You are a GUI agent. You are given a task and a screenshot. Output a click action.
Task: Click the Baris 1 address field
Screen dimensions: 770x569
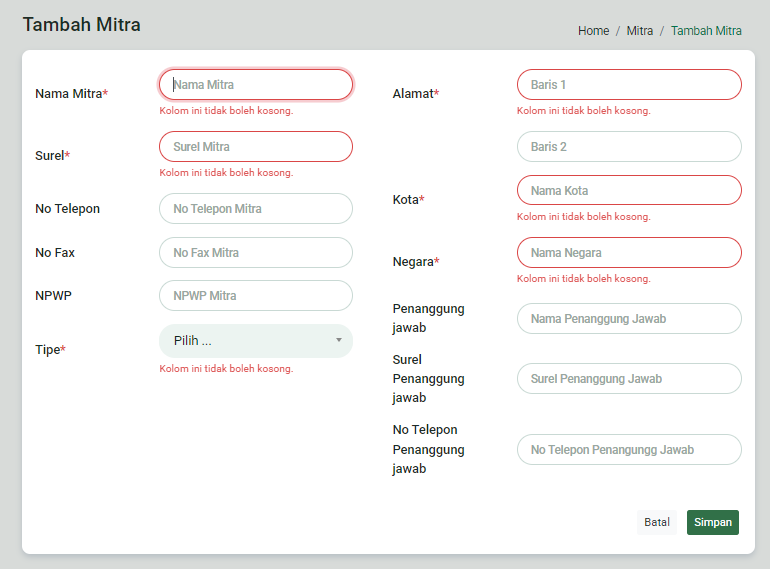[629, 84]
